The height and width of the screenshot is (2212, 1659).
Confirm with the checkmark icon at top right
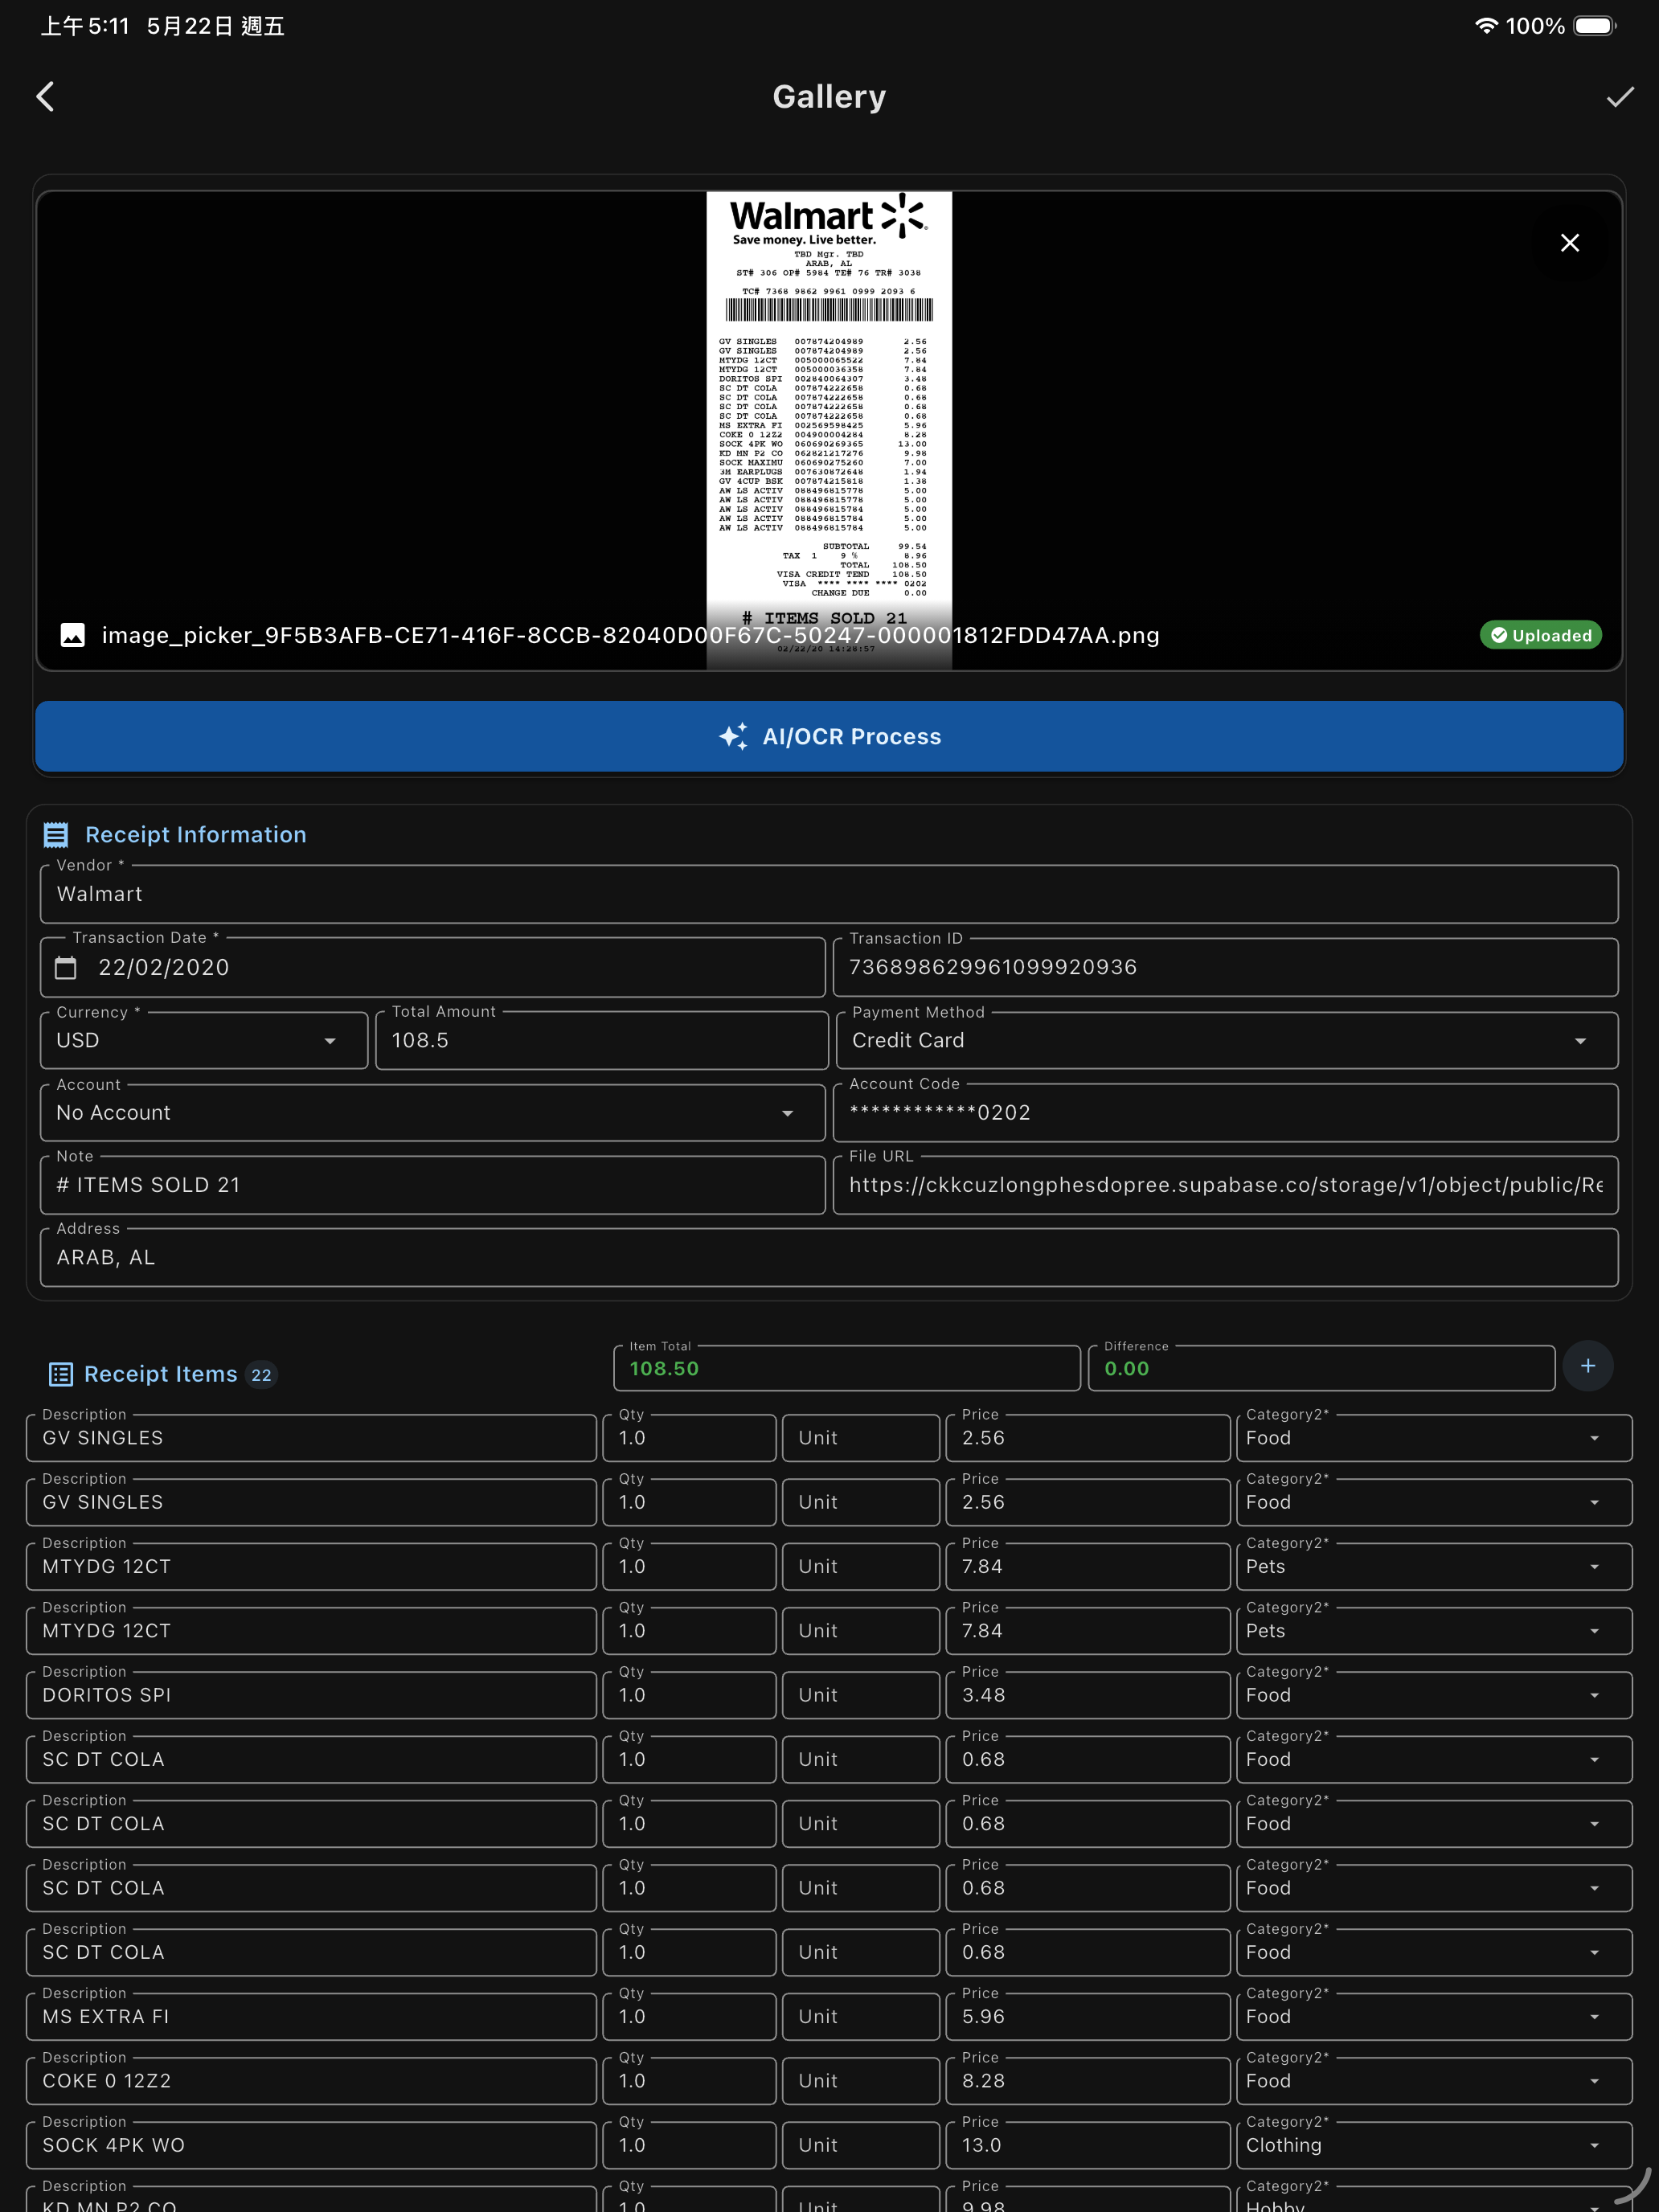(x=1620, y=97)
